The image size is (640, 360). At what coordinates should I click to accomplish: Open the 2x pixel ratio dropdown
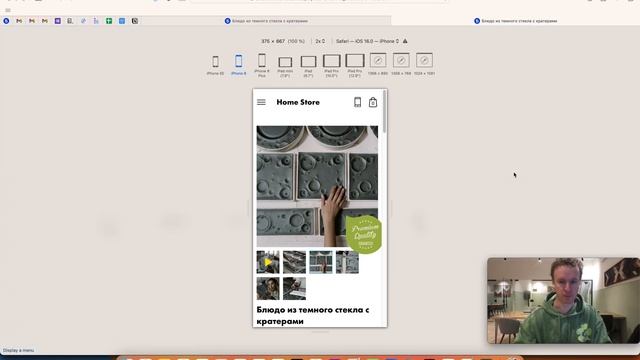320,41
